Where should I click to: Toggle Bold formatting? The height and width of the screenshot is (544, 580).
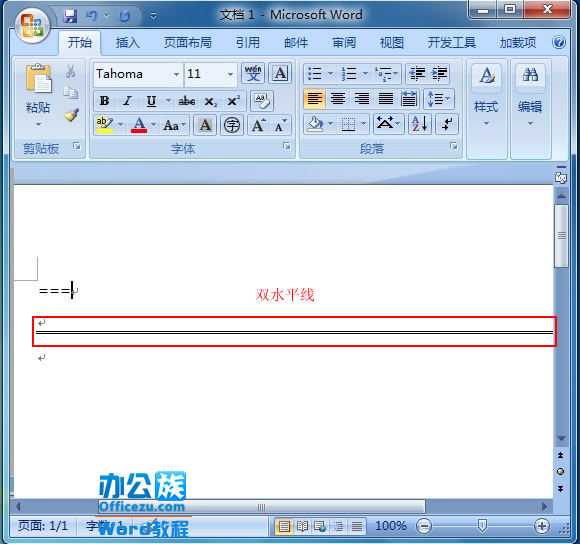coord(105,101)
